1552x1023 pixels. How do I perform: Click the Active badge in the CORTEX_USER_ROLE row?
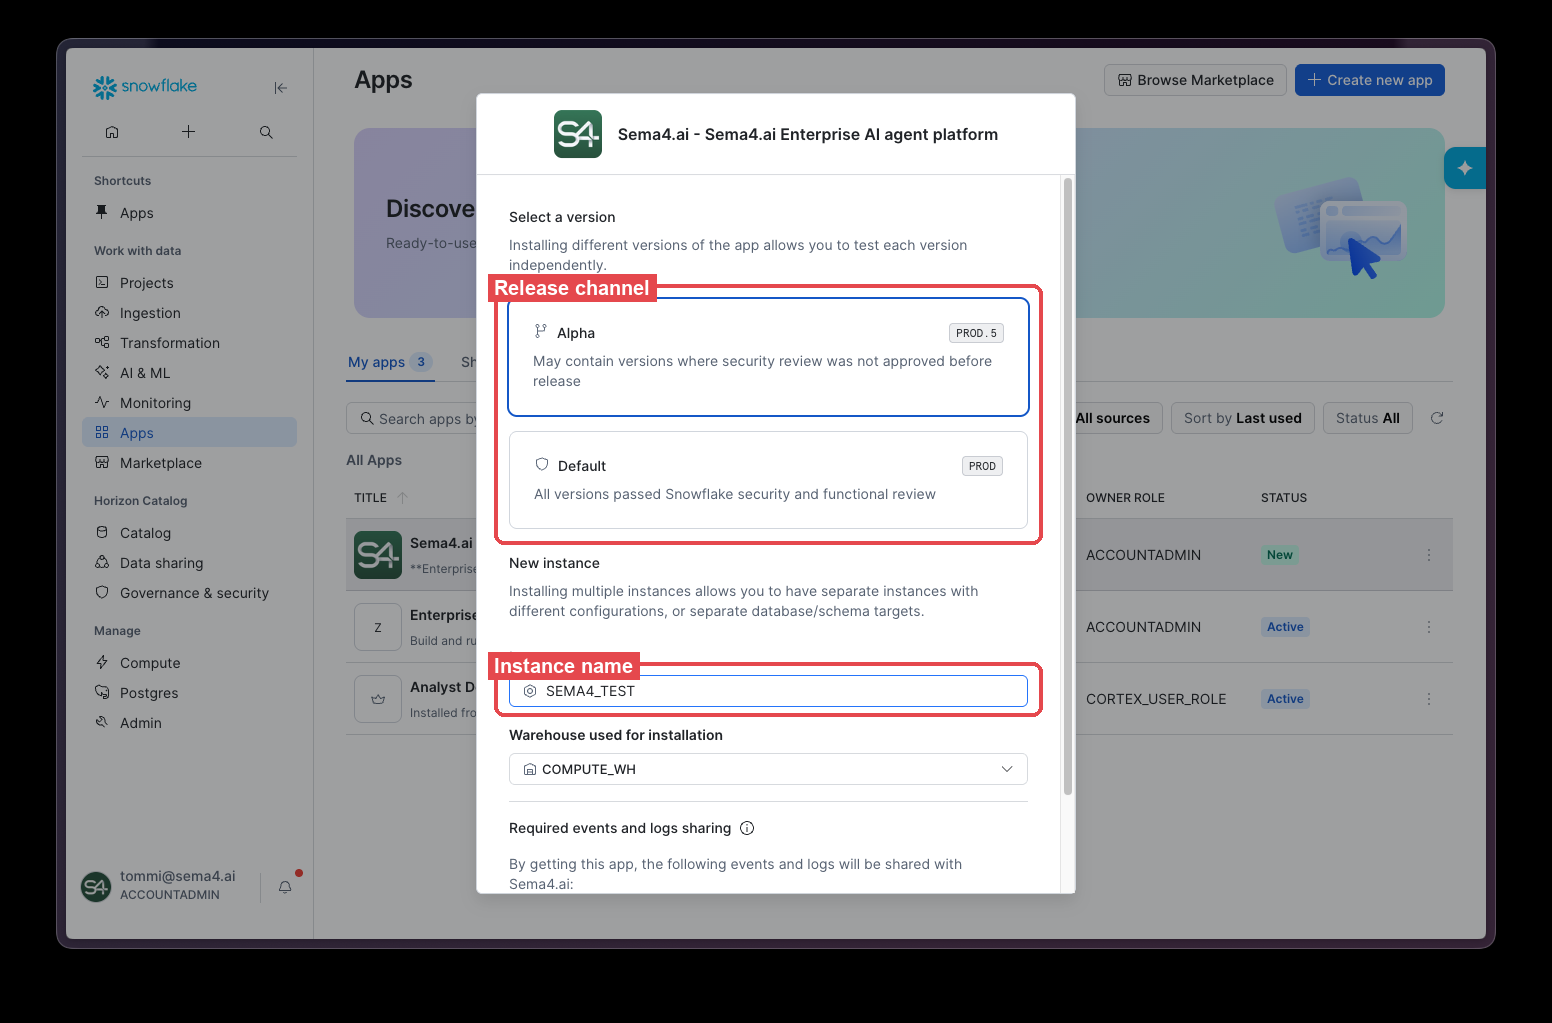point(1285,699)
